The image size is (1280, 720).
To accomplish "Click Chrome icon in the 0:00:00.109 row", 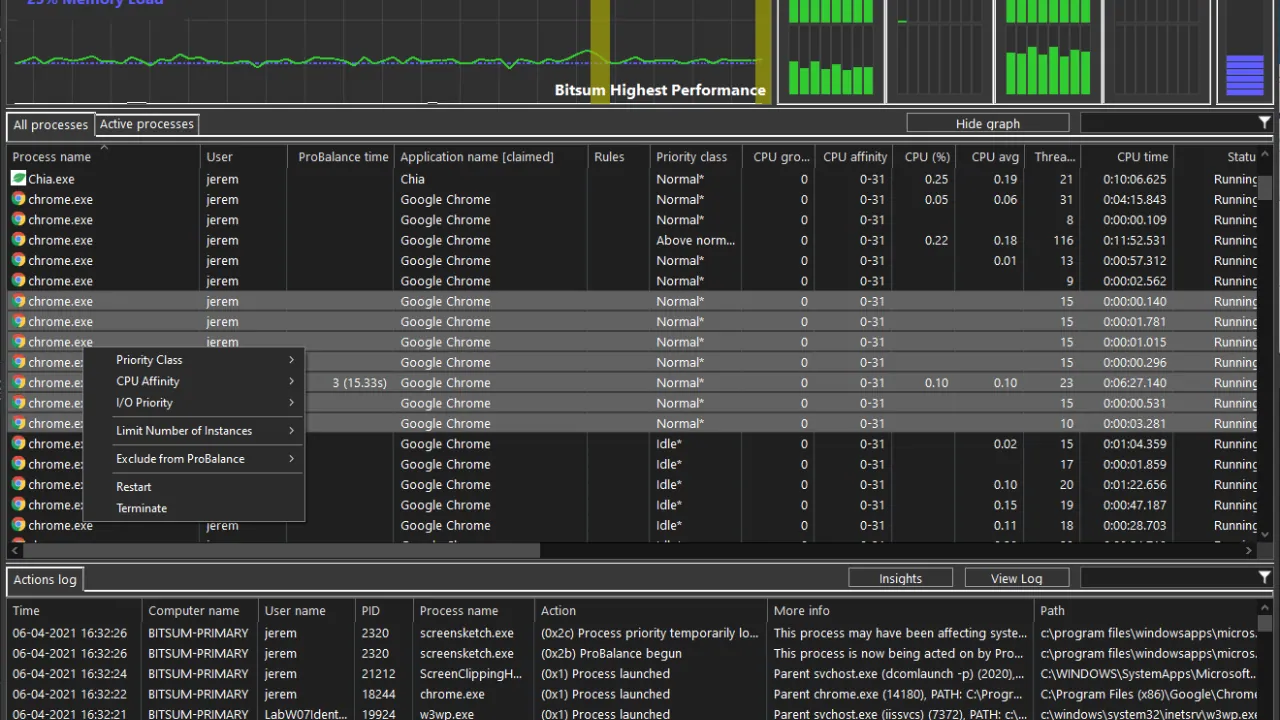I will pos(18,220).
